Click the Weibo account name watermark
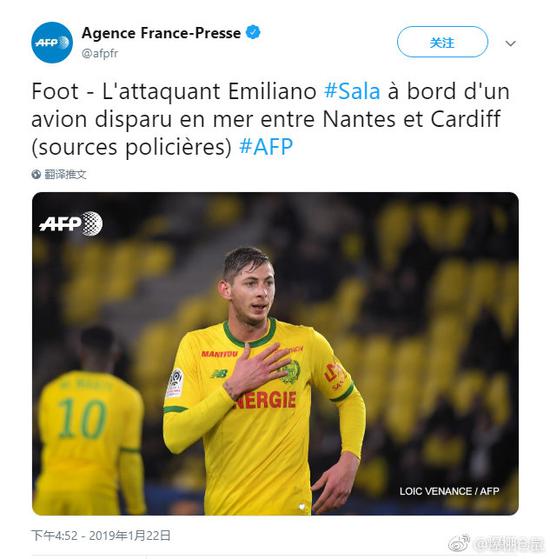 509,544
